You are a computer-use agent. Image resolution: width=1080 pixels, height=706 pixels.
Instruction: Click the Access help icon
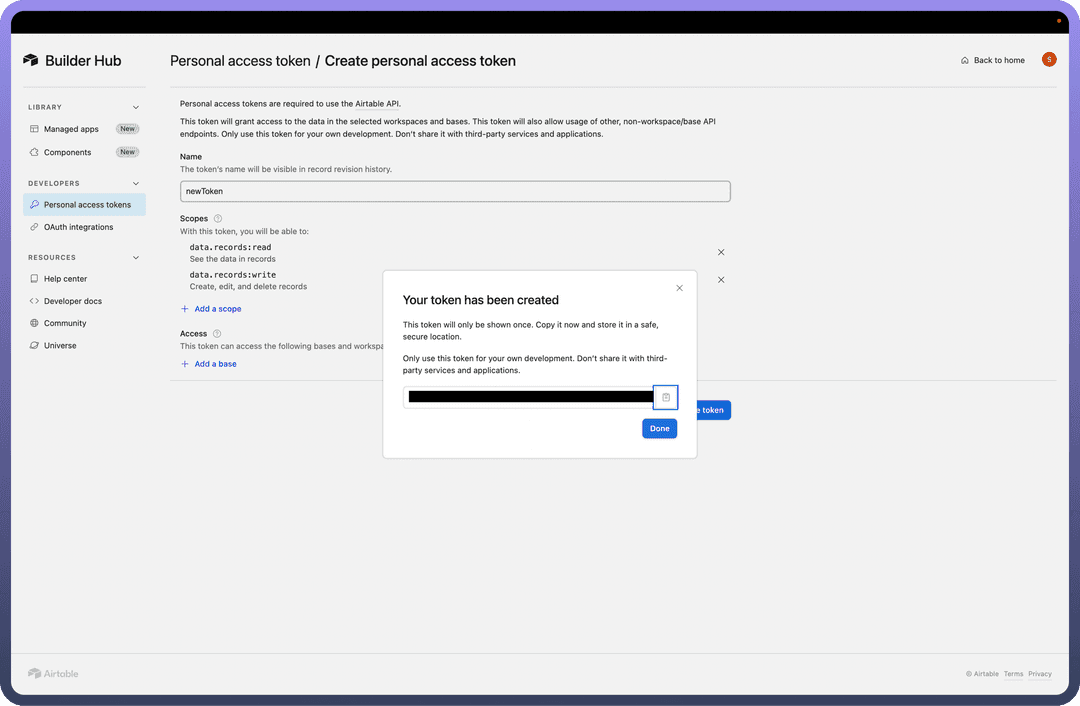pos(217,334)
